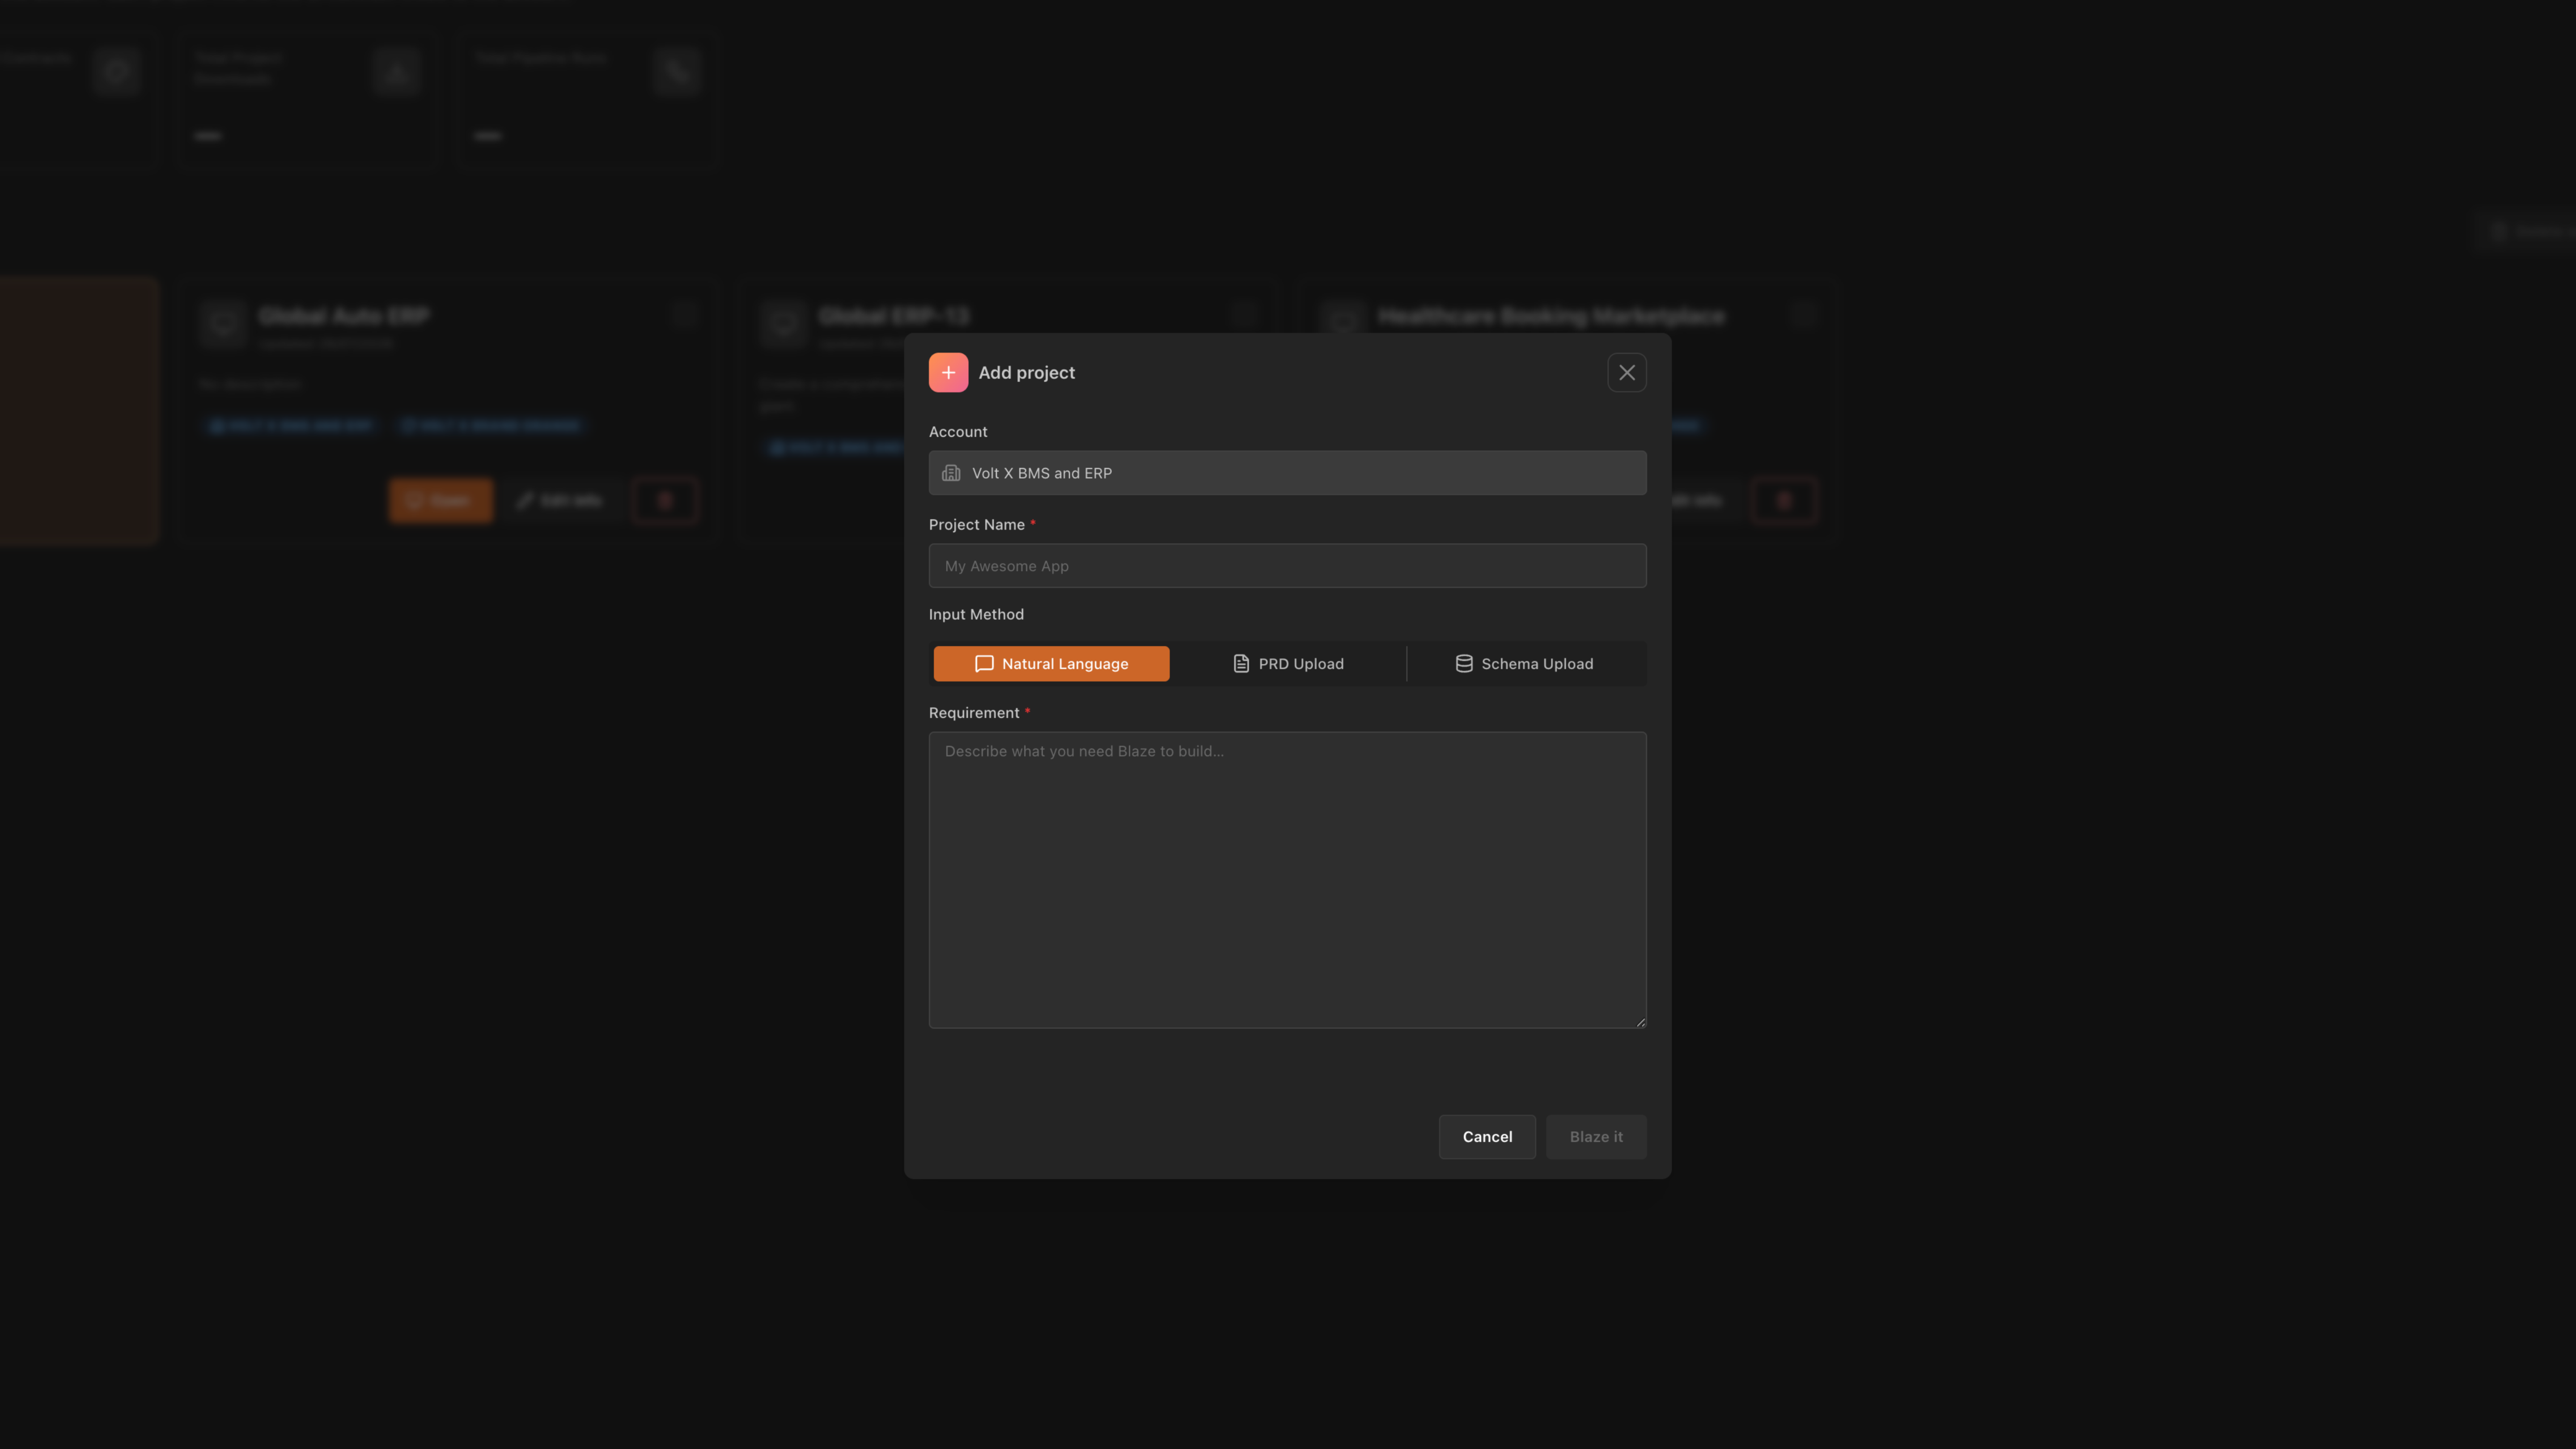Click the Blaze it button
2576x1449 pixels.
click(x=1596, y=1137)
